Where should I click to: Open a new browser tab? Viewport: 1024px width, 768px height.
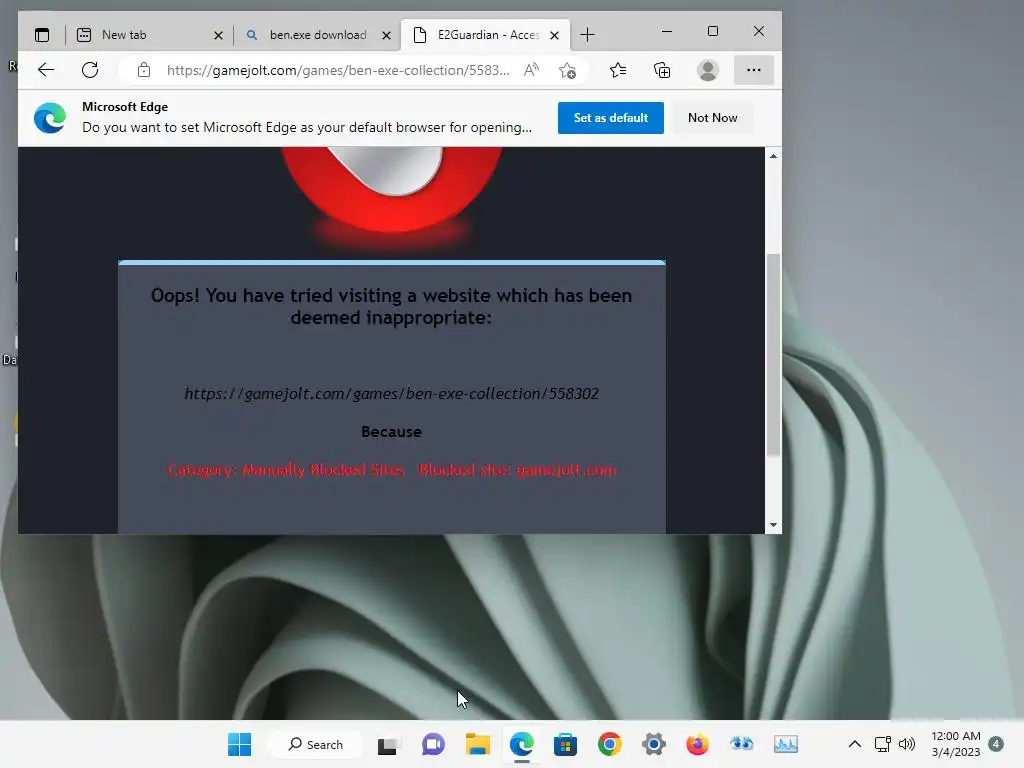tap(587, 35)
